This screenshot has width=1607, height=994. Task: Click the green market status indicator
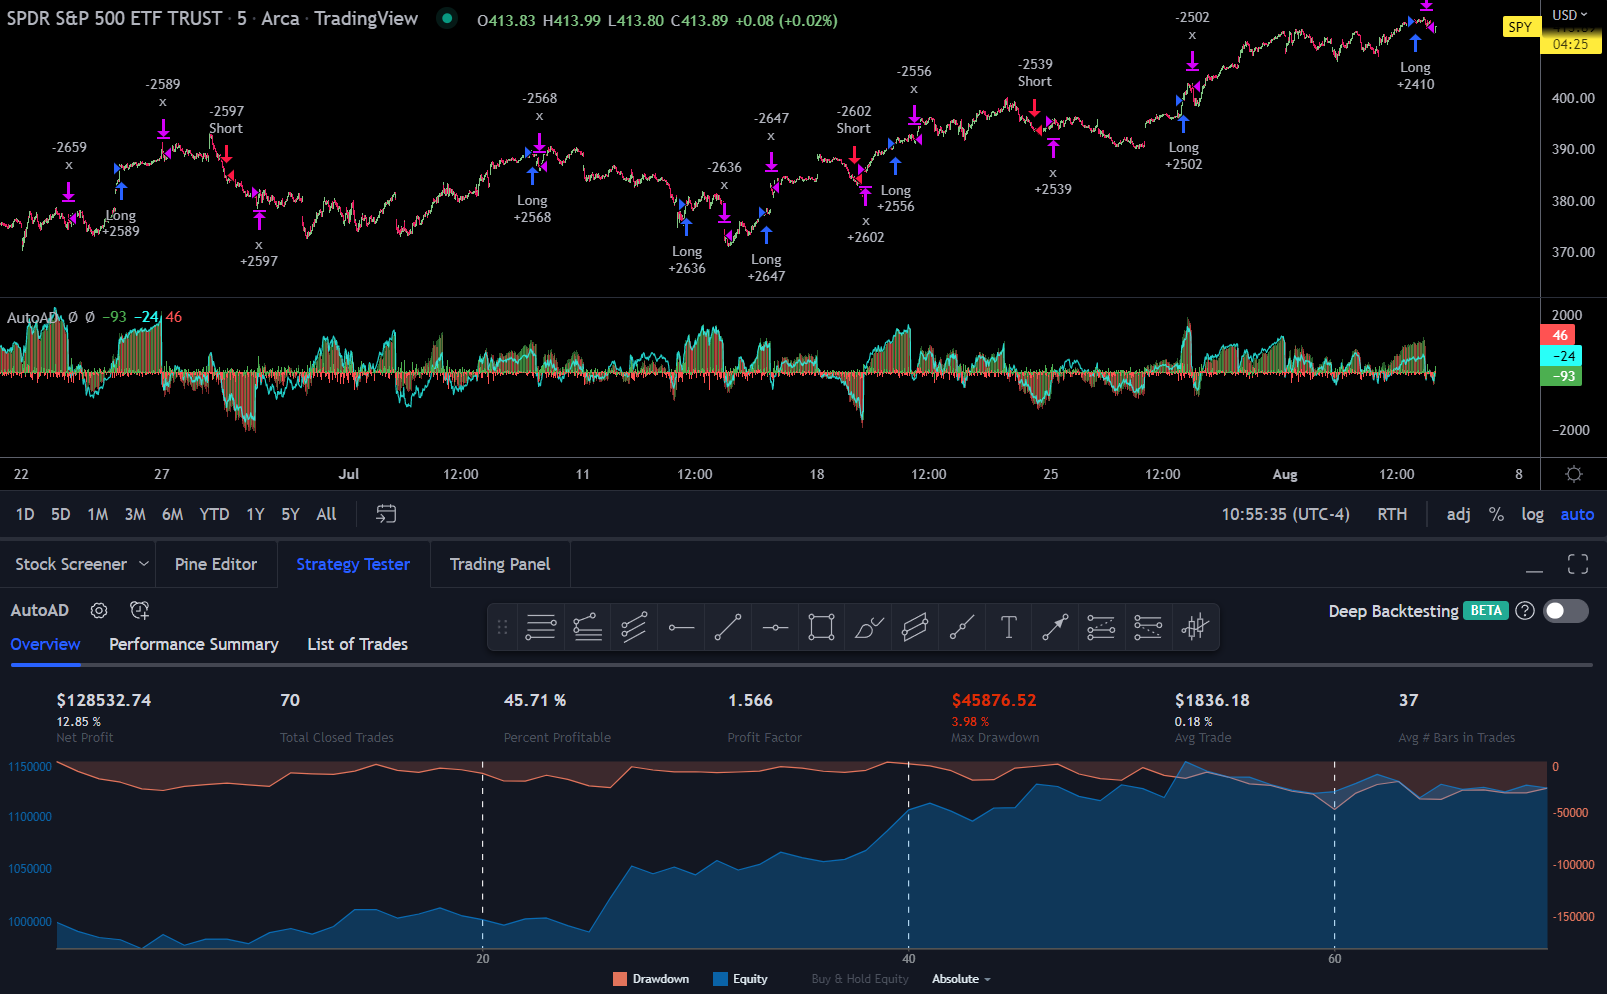[447, 18]
